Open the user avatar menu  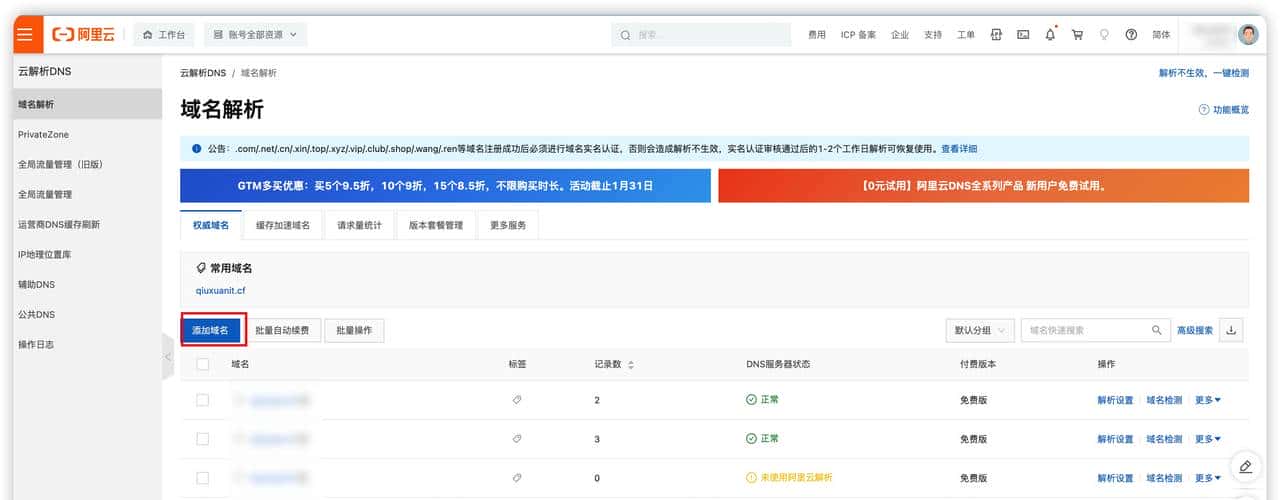click(1248, 35)
